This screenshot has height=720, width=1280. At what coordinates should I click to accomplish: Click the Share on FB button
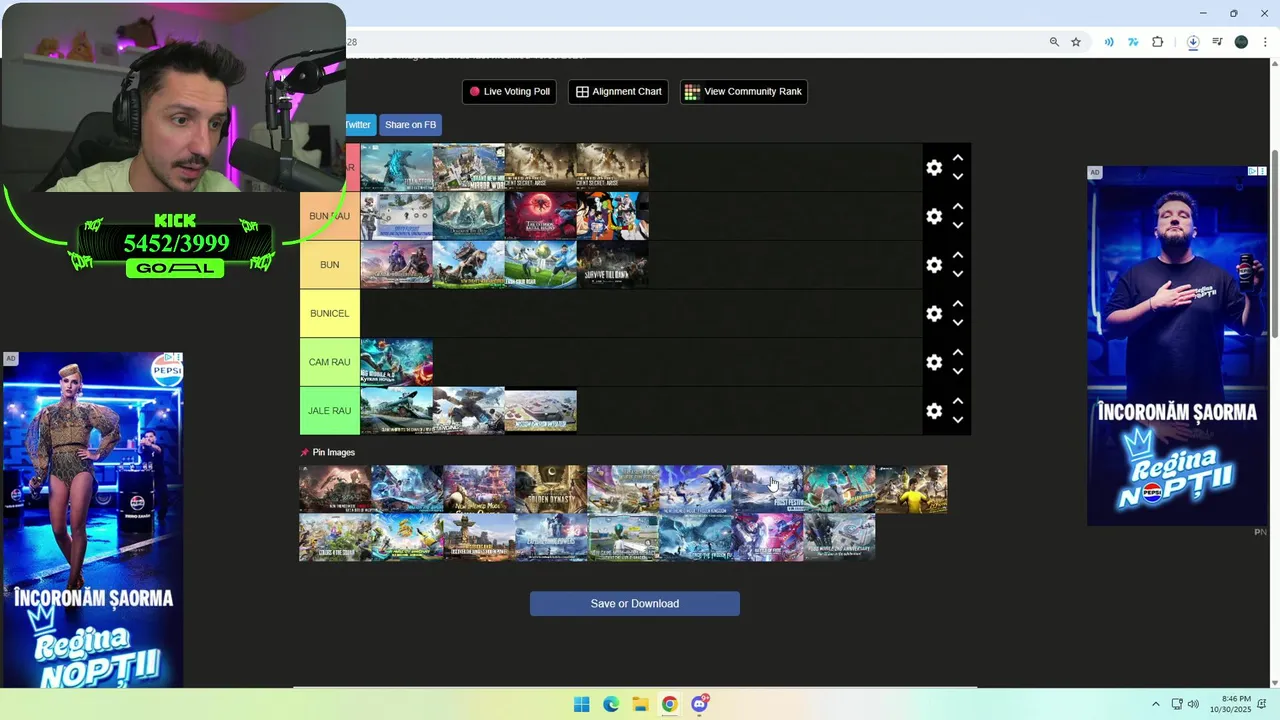[410, 125]
